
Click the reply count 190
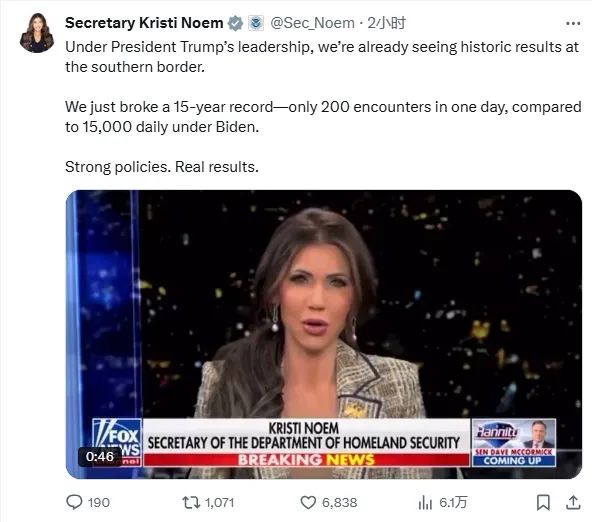click(99, 503)
